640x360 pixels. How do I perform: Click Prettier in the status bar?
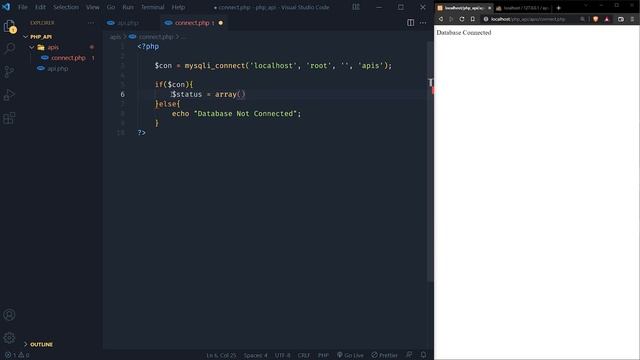tap(384, 355)
